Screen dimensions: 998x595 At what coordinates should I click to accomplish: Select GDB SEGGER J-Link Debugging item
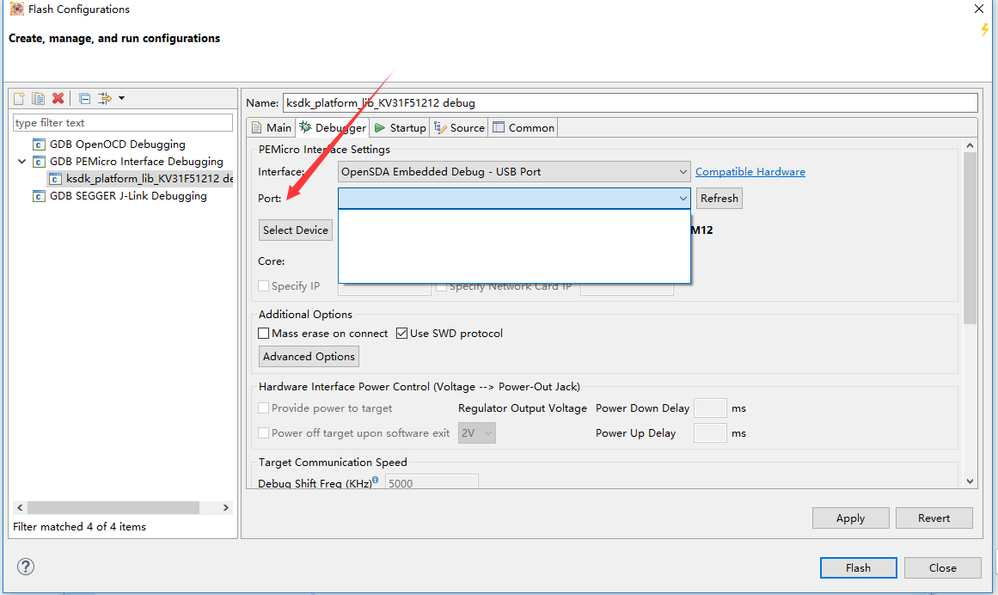point(128,196)
